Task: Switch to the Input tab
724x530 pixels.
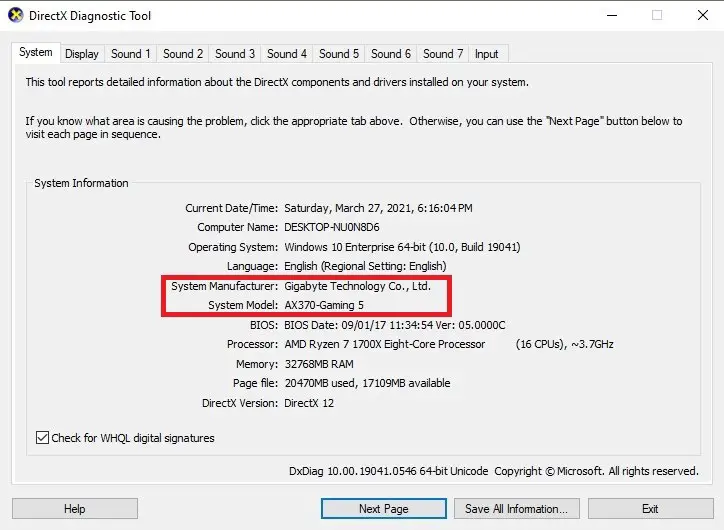Action: [x=487, y=54]
